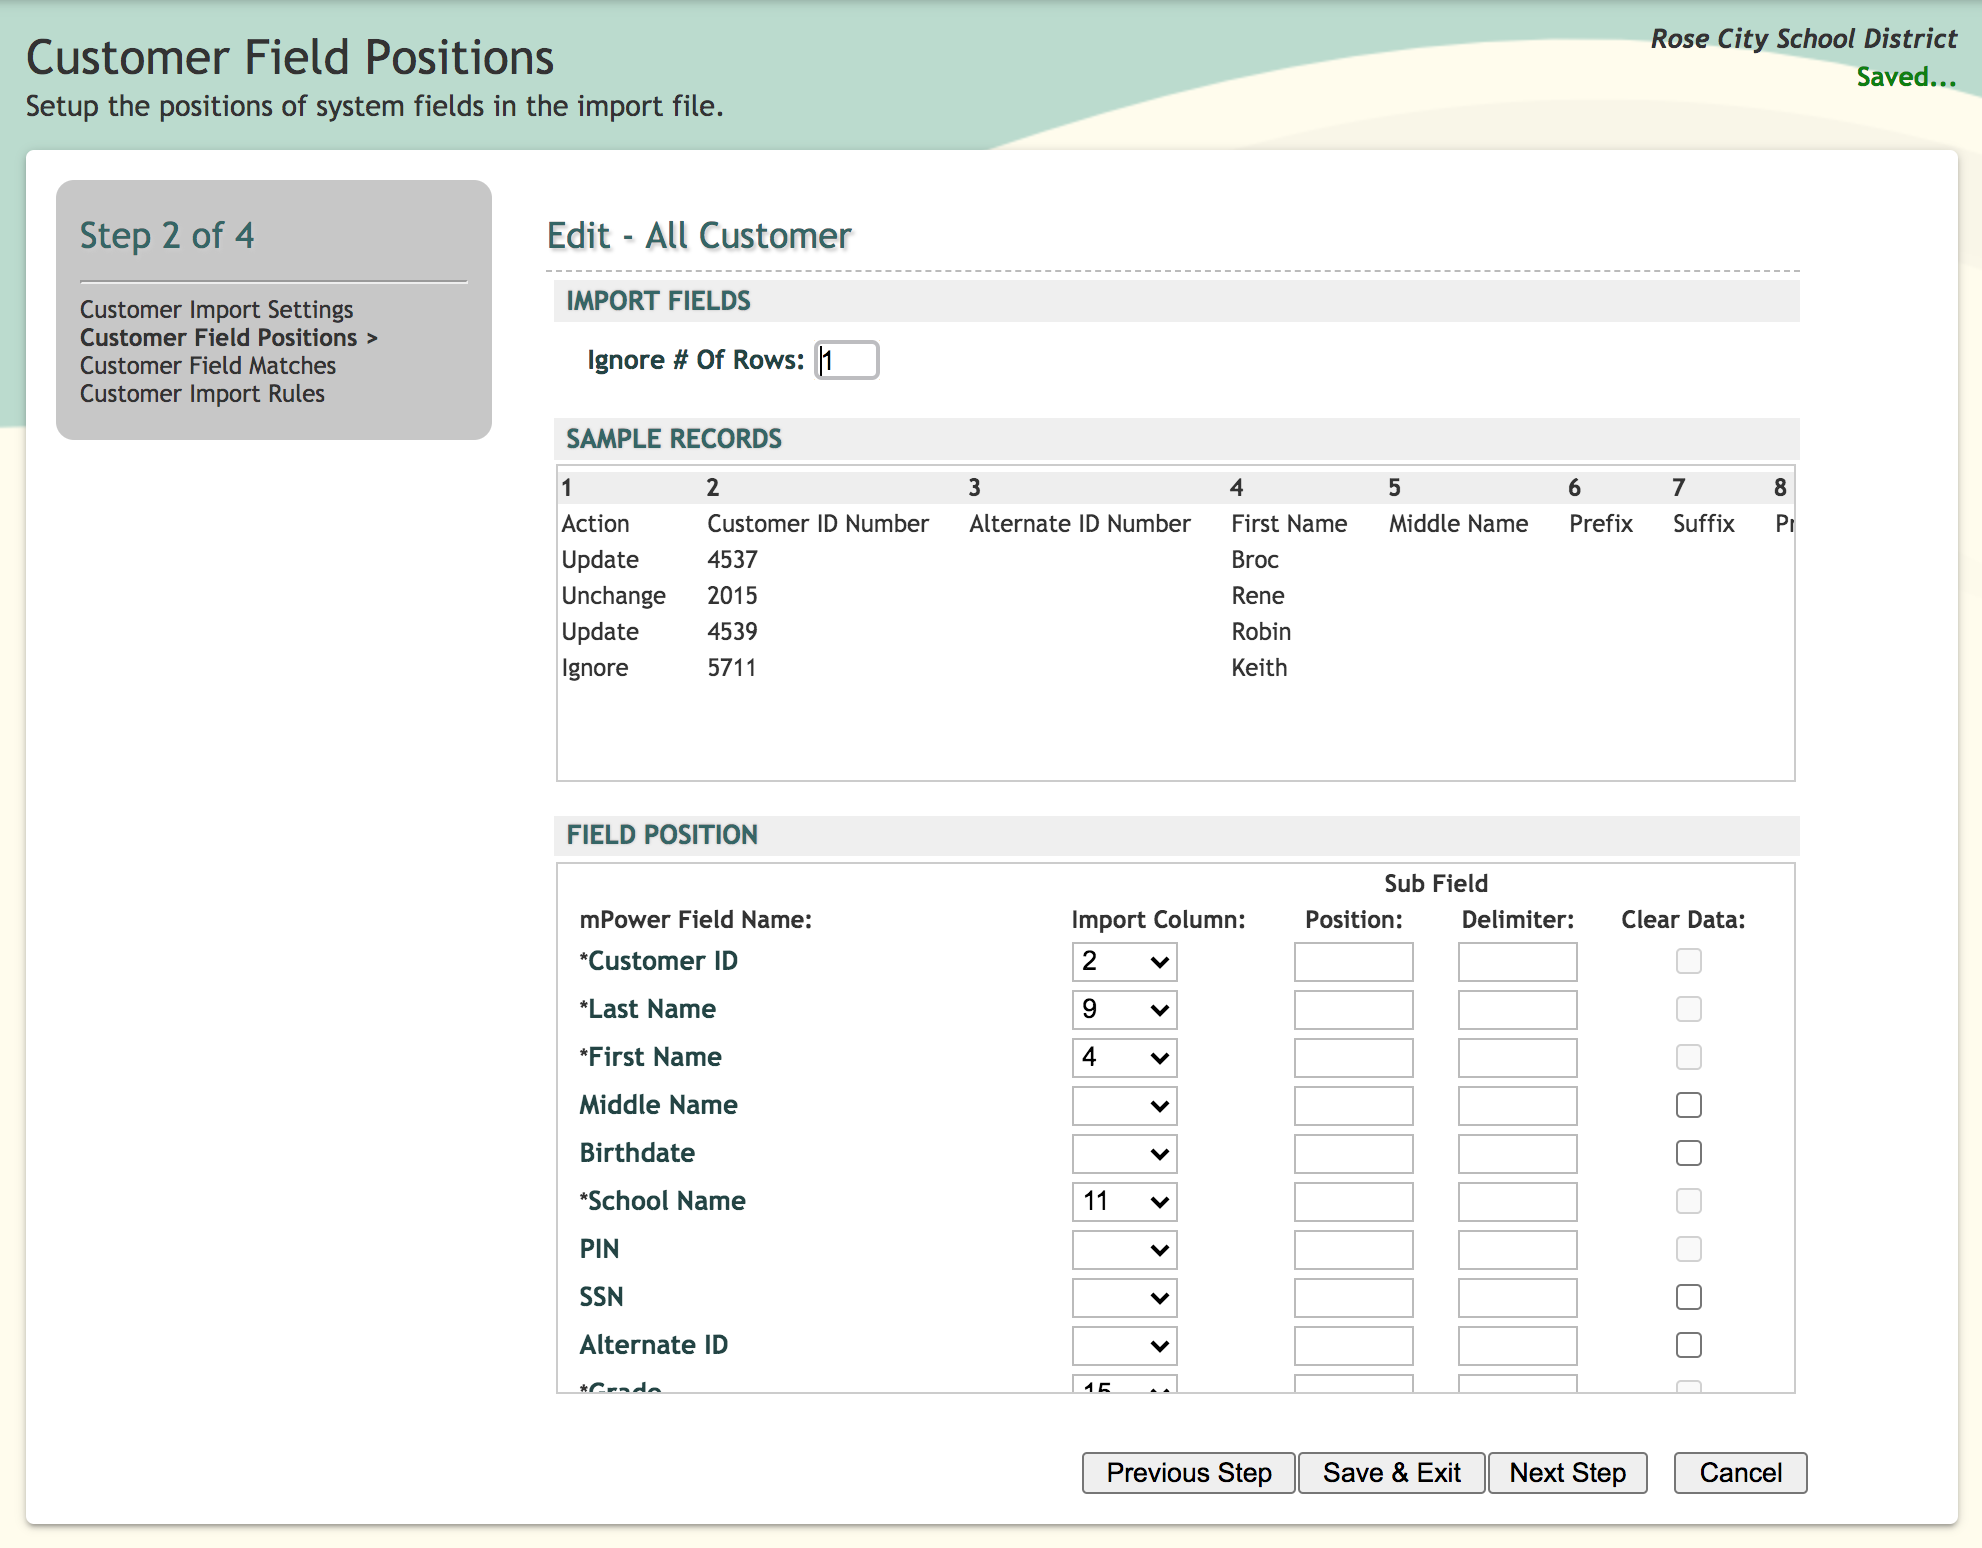Cancel the field position edit

coord(1740,1473)
